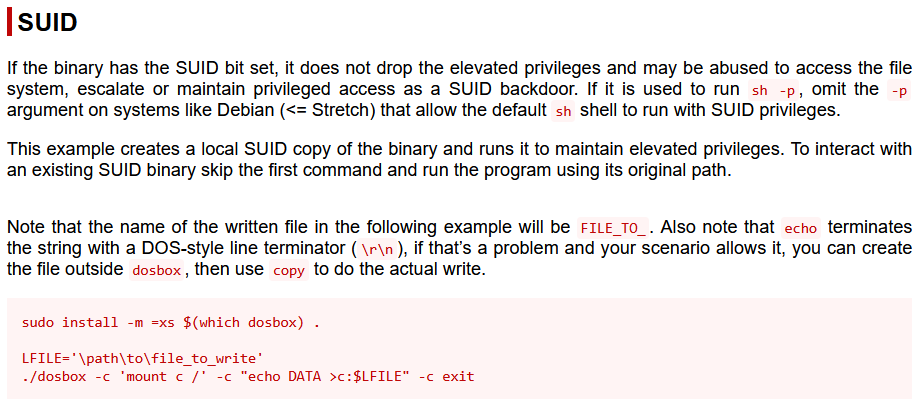Click the red bar beside SUID heading
This screenshot has width=919, height=406.
tap(9, 23)
